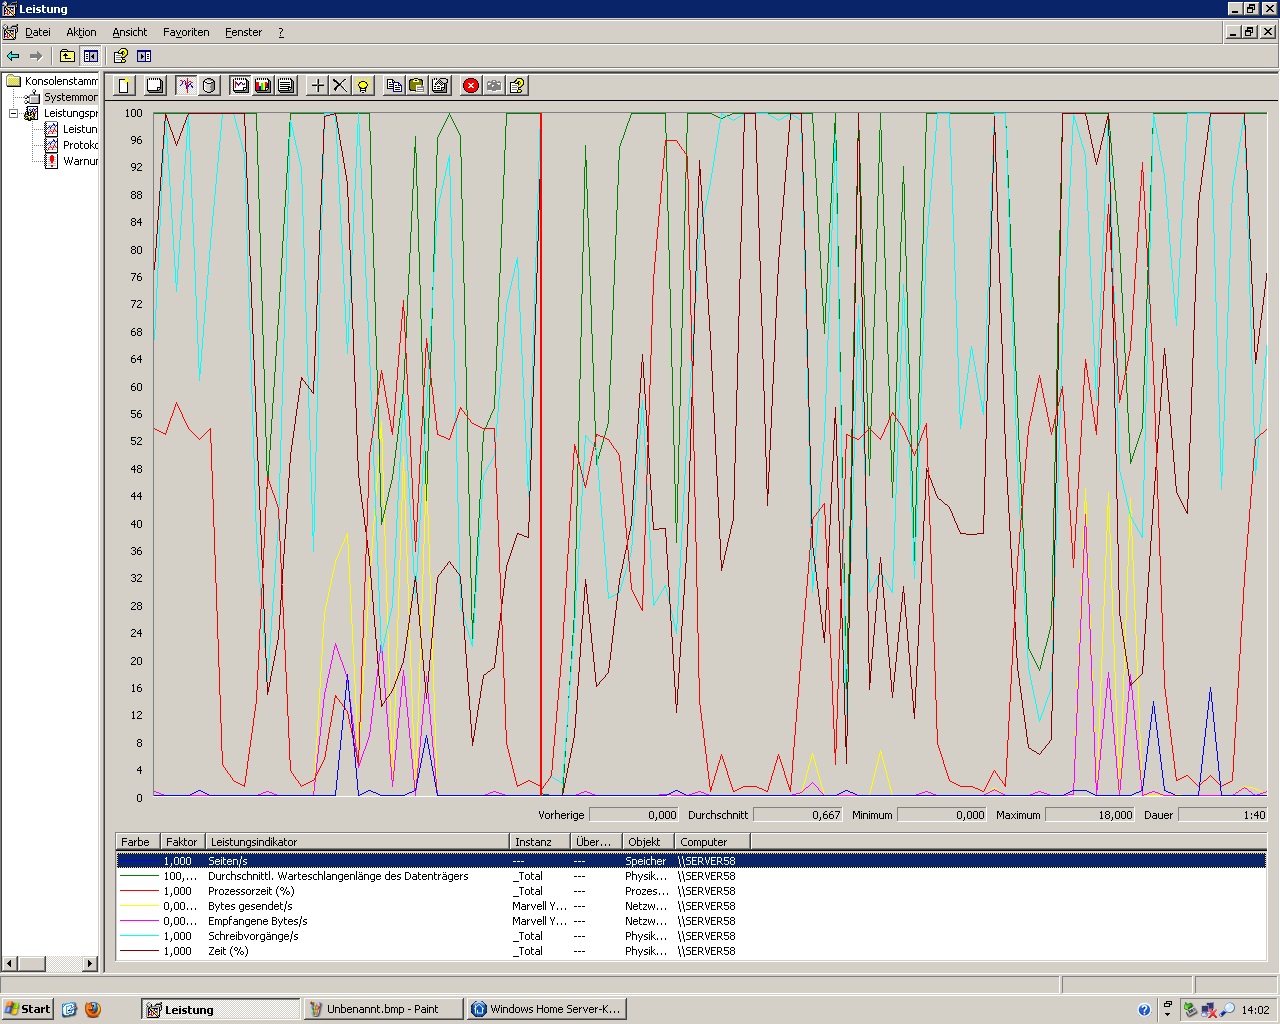Open System Monitor Help in graph toolbar

pos(517,85)
